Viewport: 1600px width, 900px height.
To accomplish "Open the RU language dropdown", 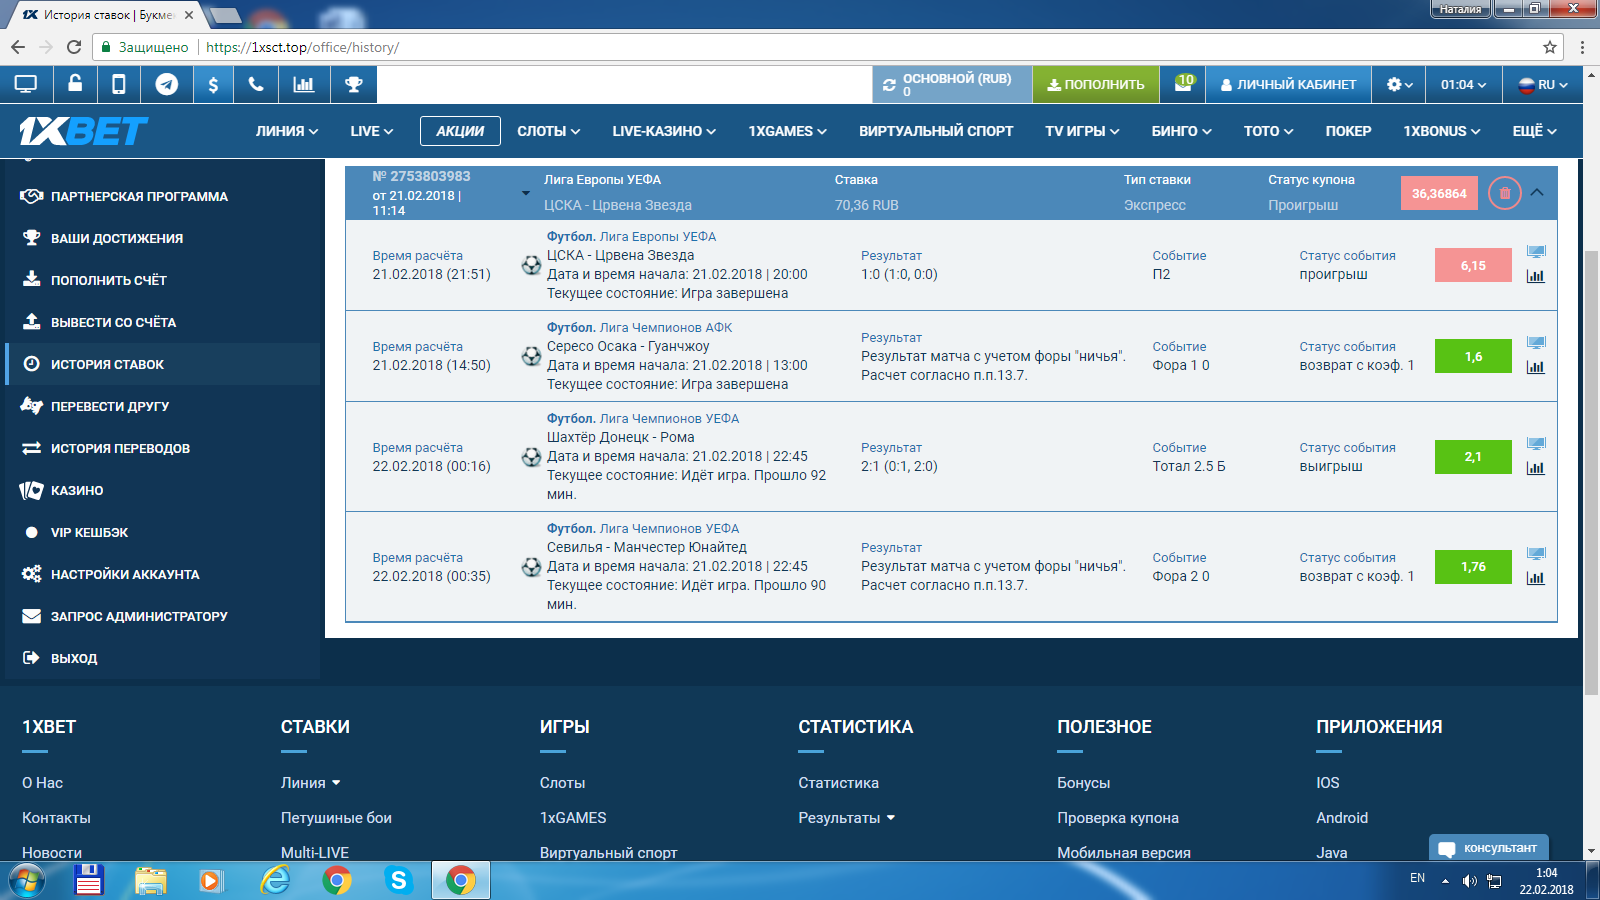I will pos(1543,85).
